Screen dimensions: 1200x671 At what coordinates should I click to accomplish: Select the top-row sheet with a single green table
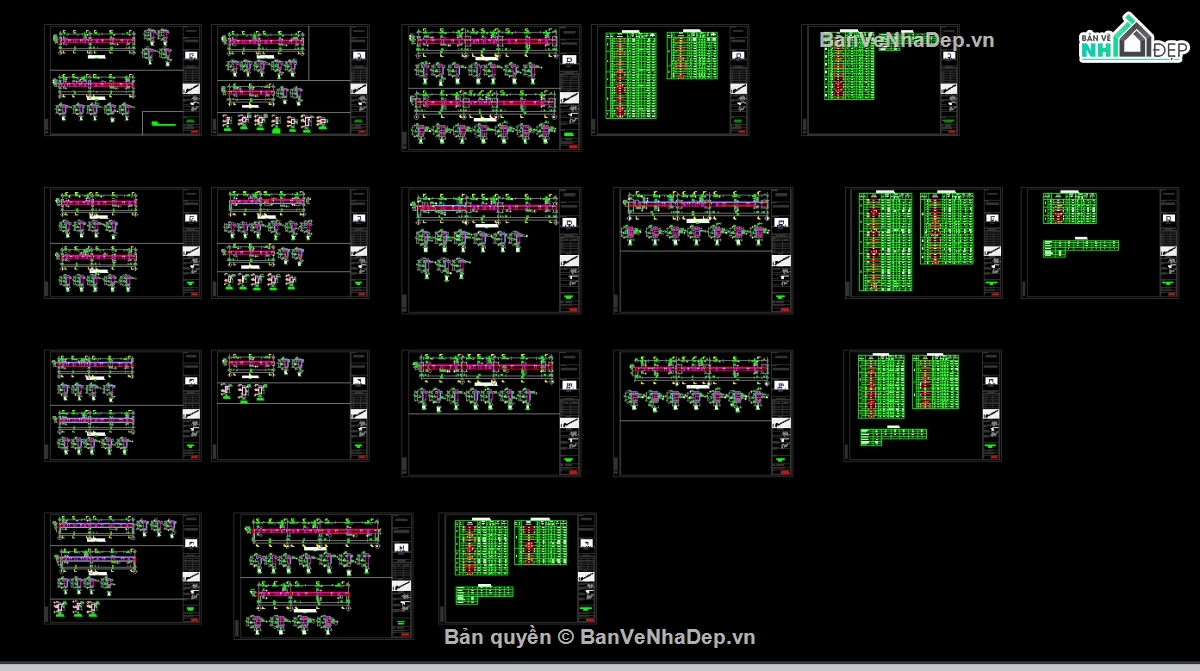tap(880, 80)
